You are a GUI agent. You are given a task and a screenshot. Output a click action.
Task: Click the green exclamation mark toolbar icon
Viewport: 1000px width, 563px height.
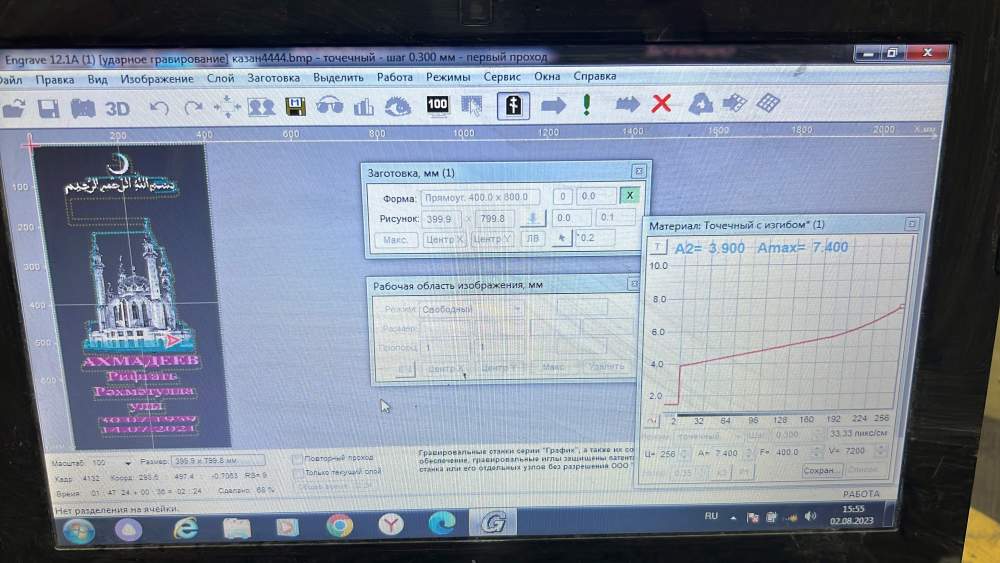(x=587, y=104)
